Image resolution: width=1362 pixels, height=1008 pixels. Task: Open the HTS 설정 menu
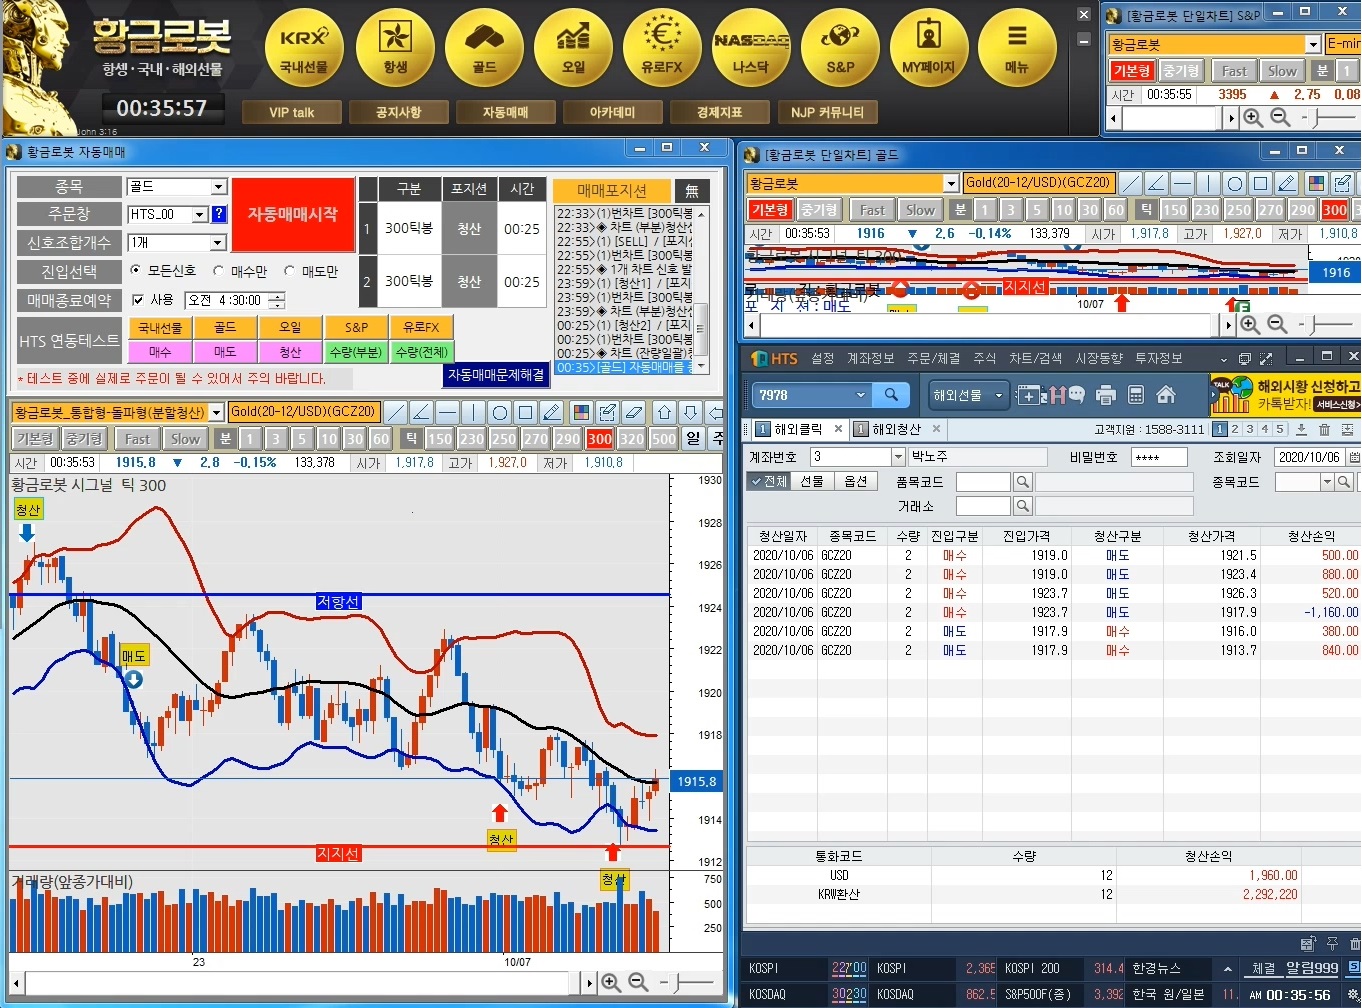tap(822, 358)
